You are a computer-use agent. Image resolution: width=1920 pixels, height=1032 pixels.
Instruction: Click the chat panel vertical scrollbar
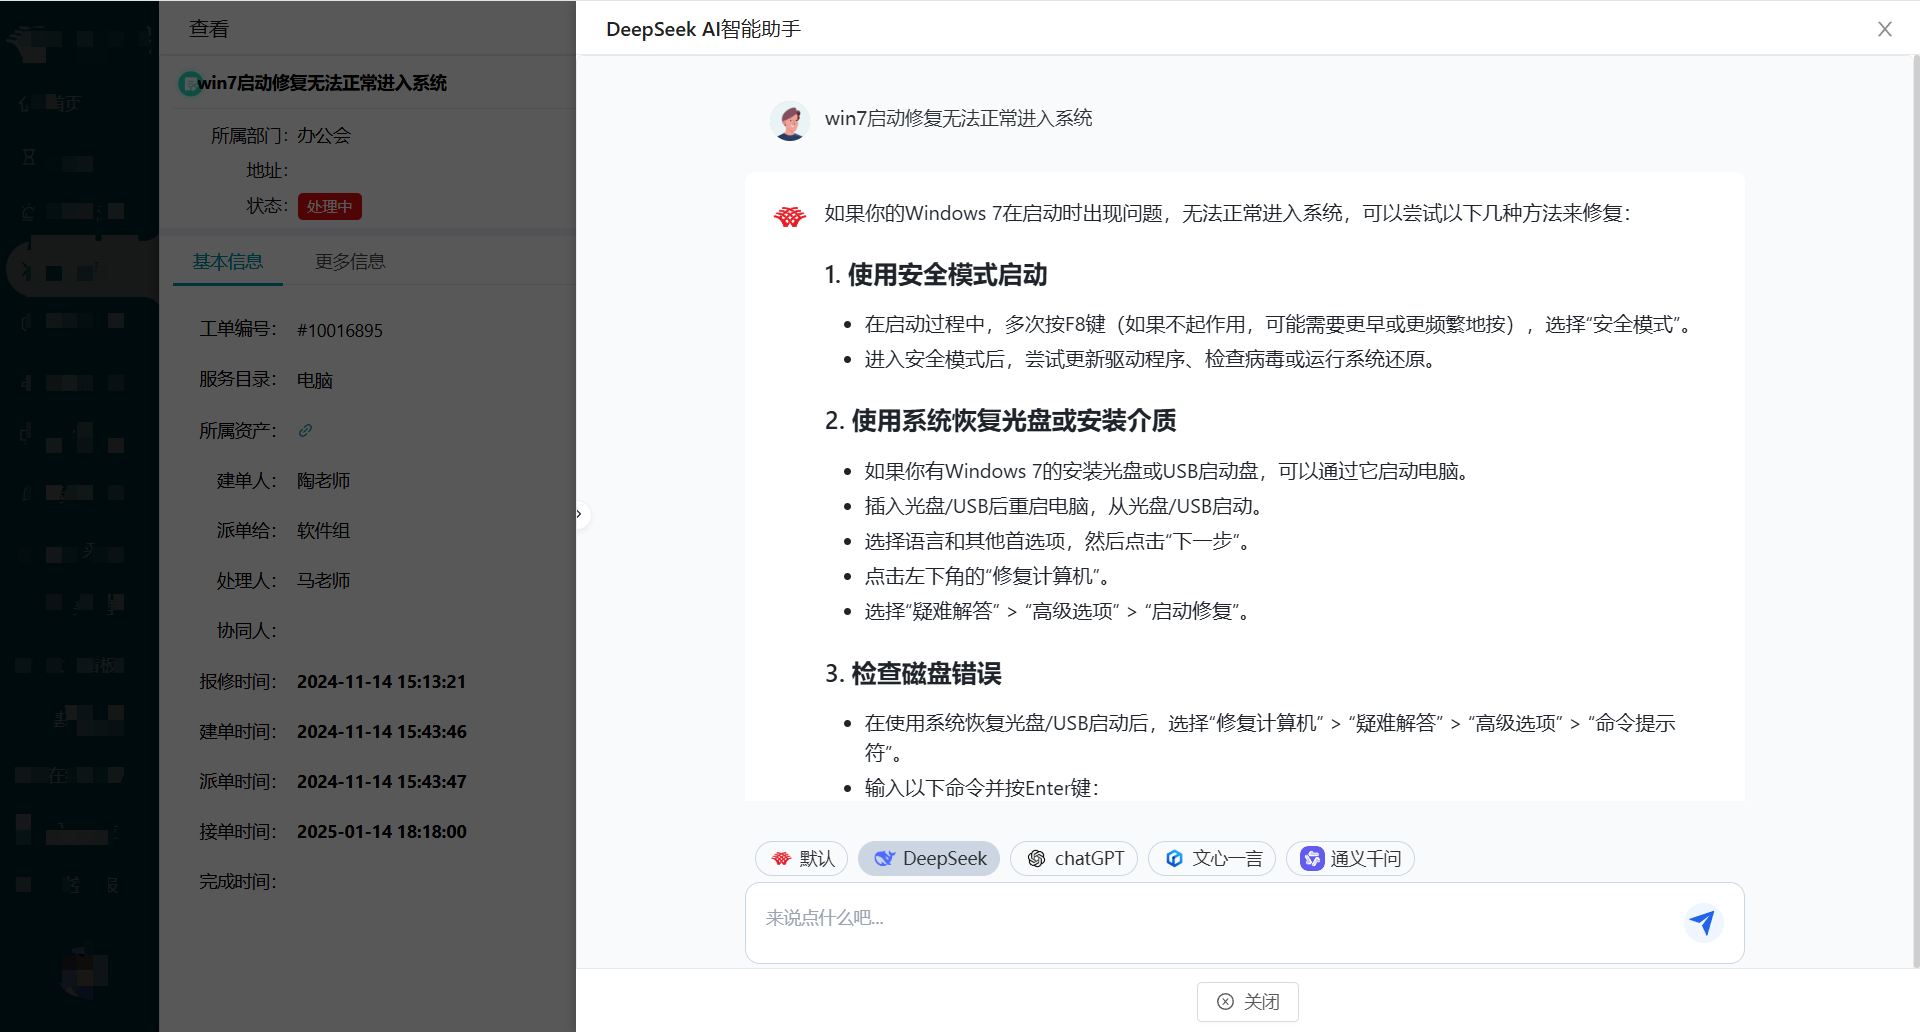pyautogui.click(x=1915, y=500)
